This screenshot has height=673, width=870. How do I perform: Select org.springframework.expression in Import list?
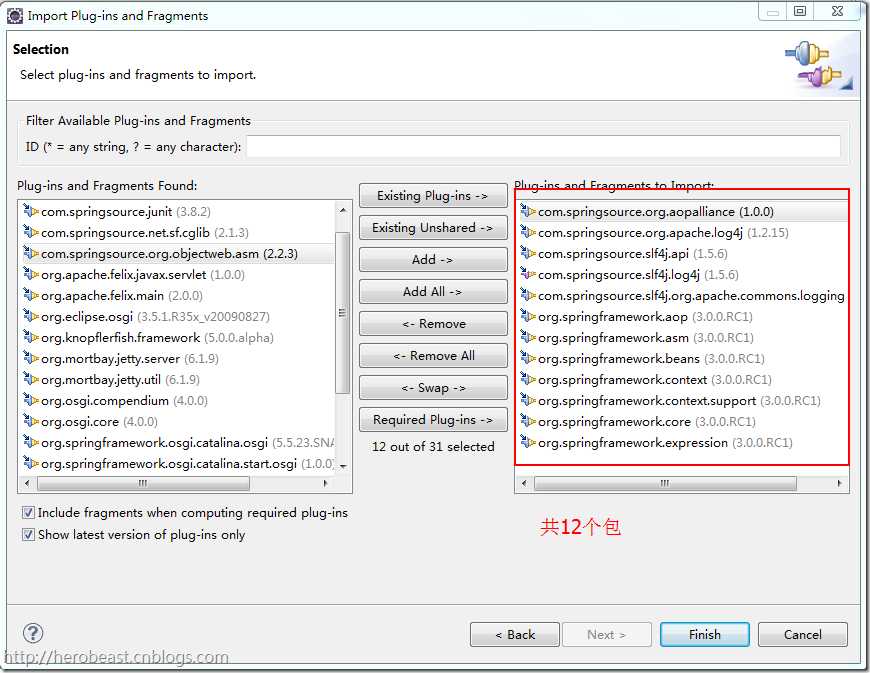[x=682, y=443]
